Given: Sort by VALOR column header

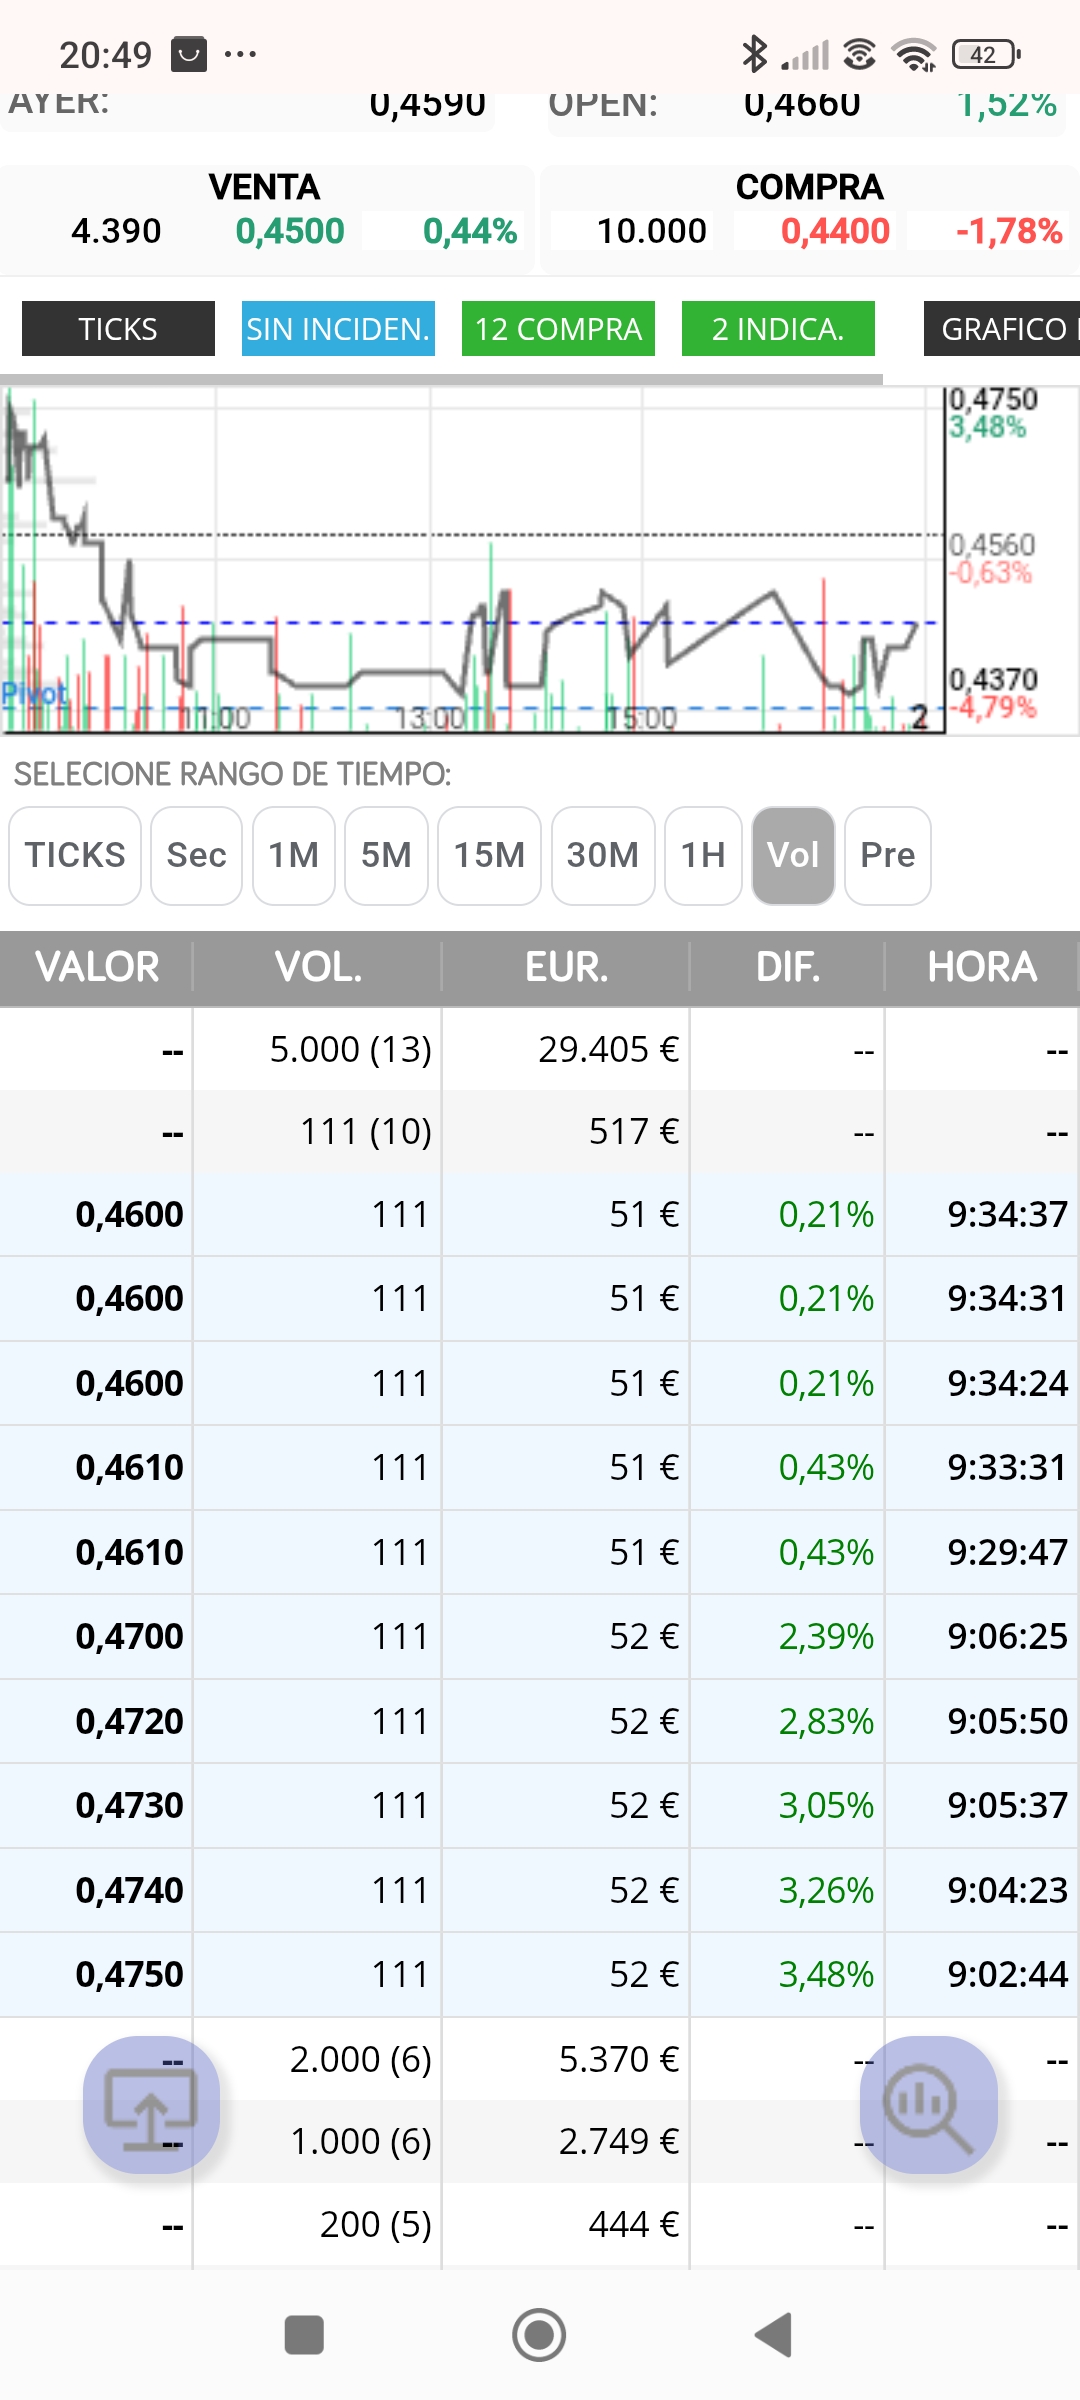Looking at the screenshot, I should tap(97, 967).
